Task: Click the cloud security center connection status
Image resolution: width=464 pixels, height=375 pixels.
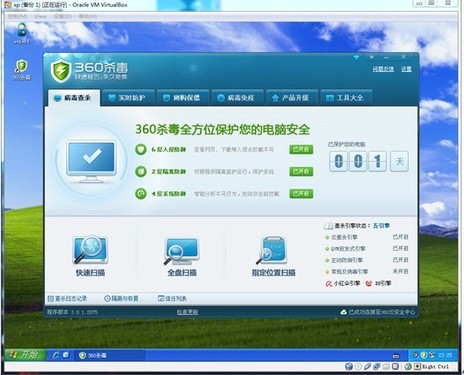Action: pyautogui.click(x=378, y=312)
